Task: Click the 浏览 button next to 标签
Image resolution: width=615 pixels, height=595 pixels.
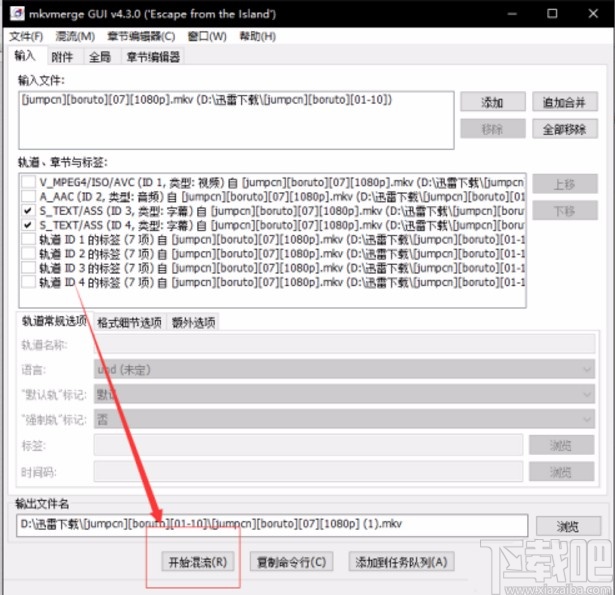Action: coord(562,445)
